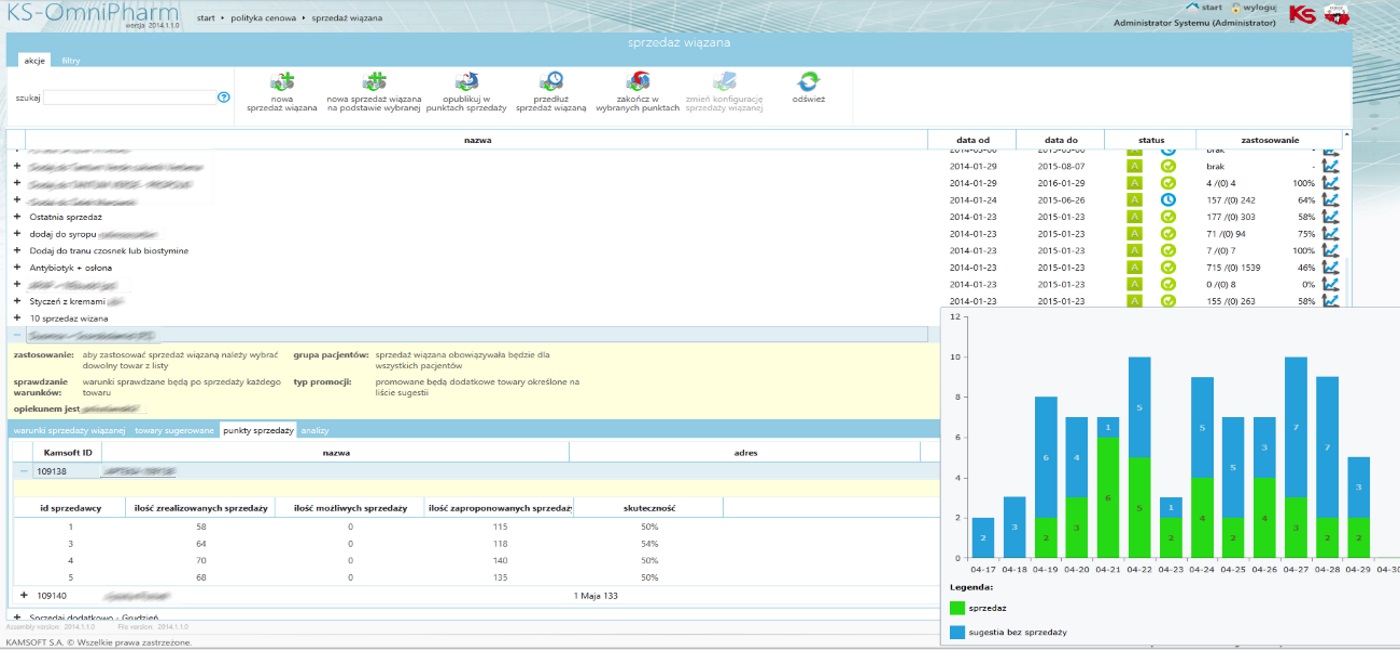
Task: Click the blue help icon beside search field
Action: (x=224, y=98)
